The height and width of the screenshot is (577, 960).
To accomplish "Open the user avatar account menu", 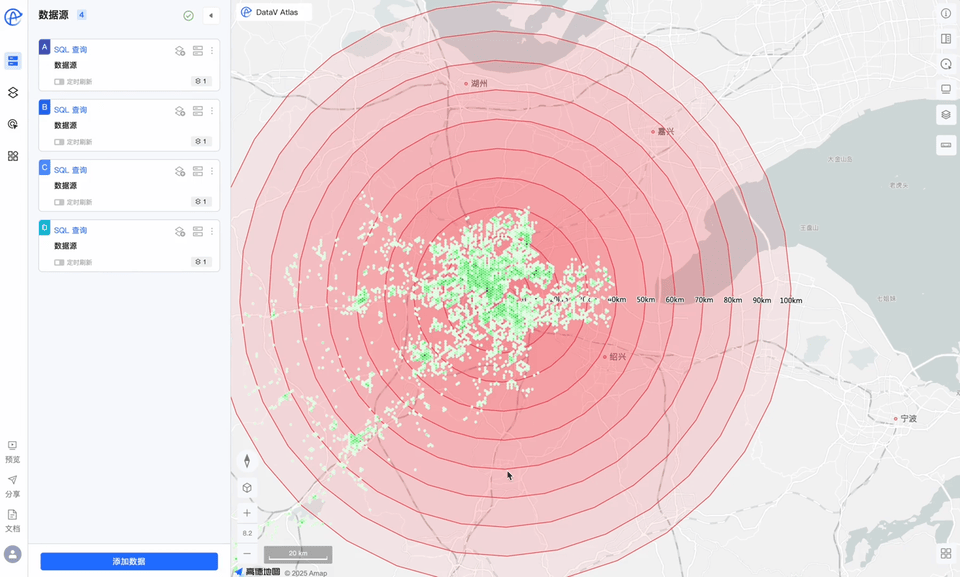I will [13, 554].
